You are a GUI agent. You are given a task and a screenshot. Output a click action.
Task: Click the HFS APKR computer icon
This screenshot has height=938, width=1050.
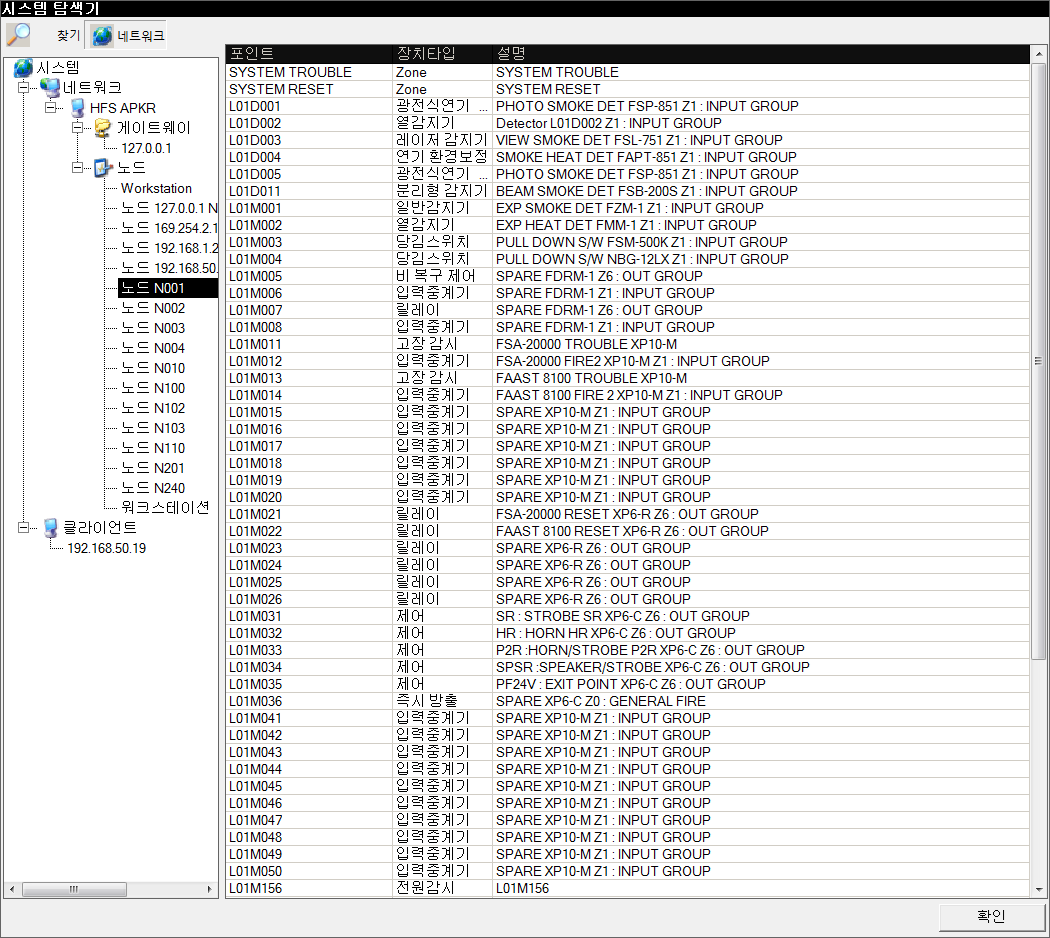pyautogui.click(x=77, y=108)
